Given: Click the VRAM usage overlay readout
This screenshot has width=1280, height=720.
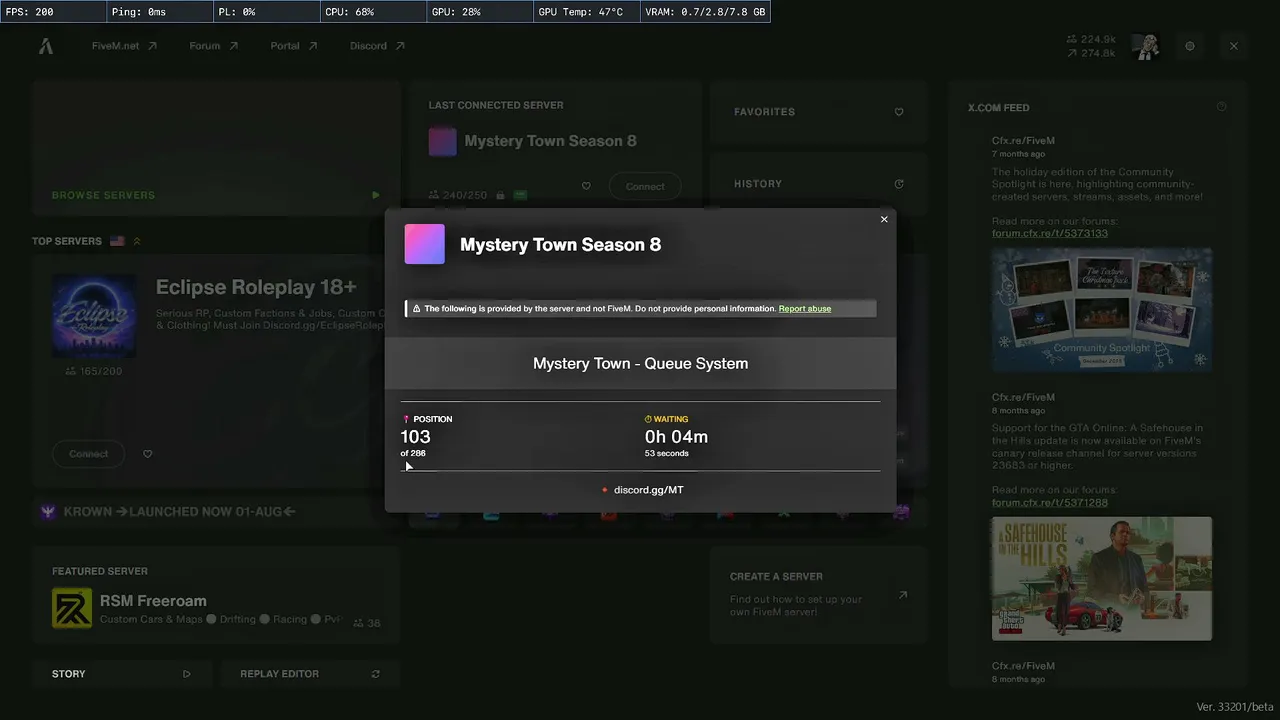Looking at the screenshot, I should (x=706, y=12).
